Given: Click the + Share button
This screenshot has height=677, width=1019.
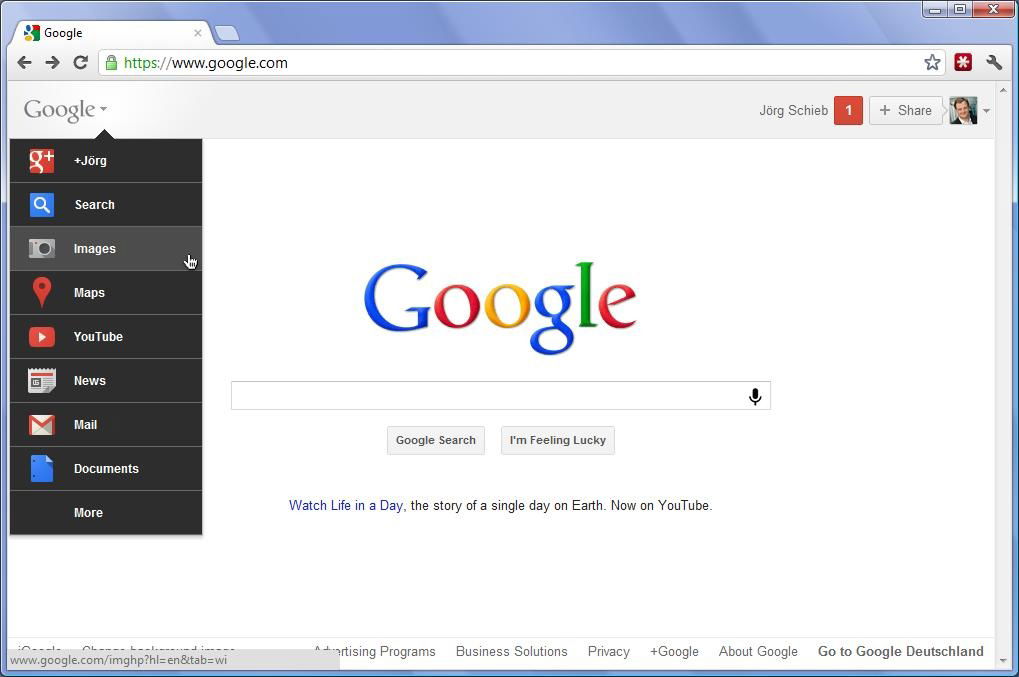Looking at the screenshot, I should [x=905, y=110].
